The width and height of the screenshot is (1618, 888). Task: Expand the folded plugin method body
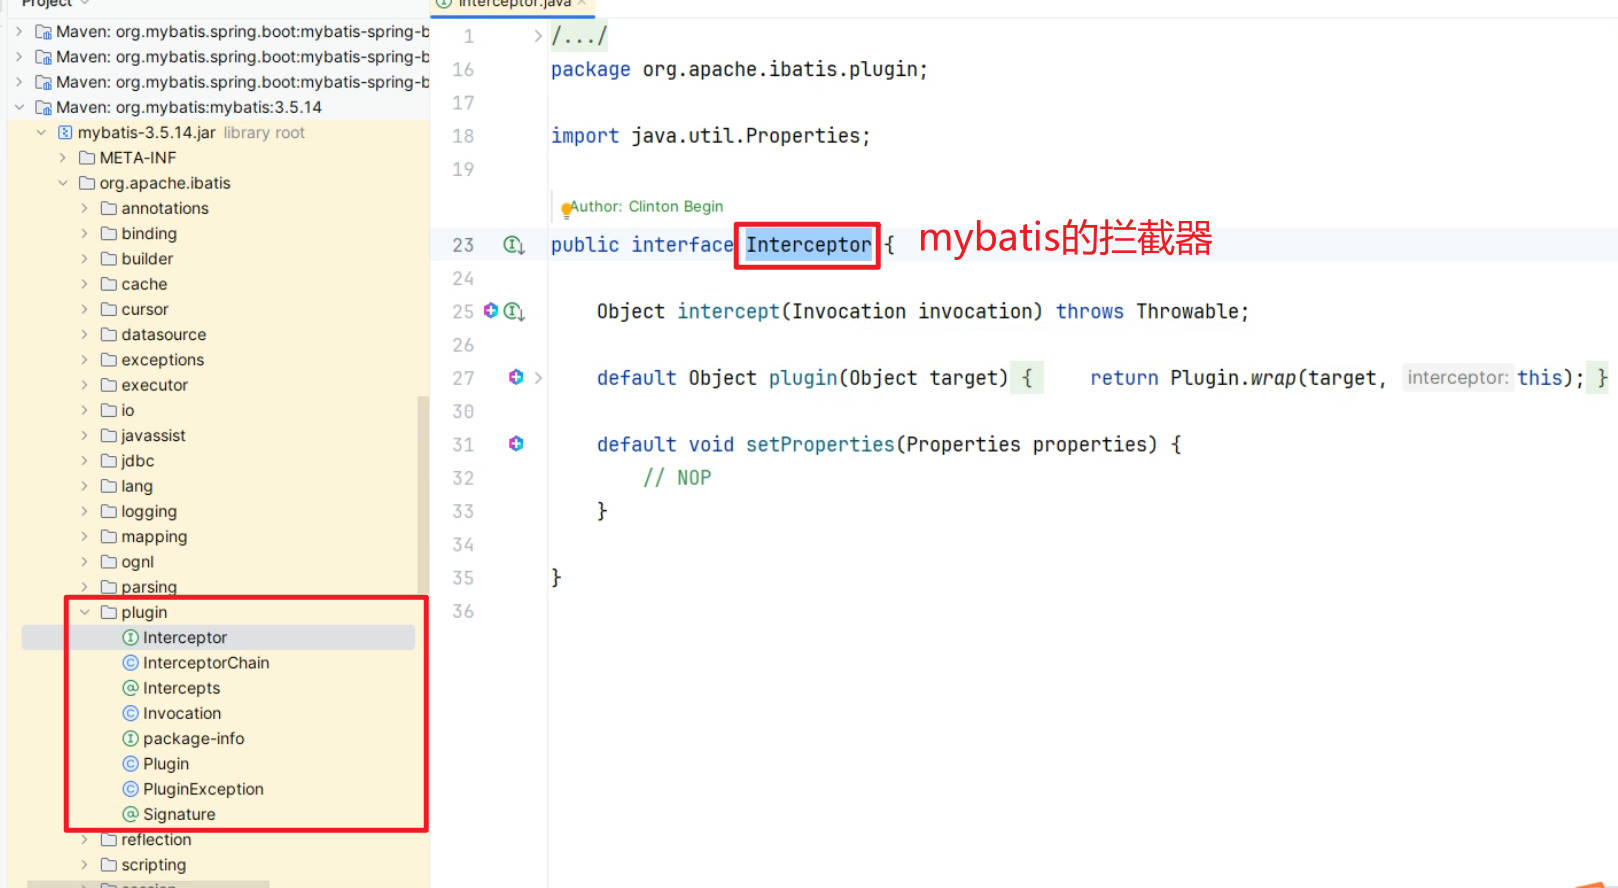tap(538, 378)
